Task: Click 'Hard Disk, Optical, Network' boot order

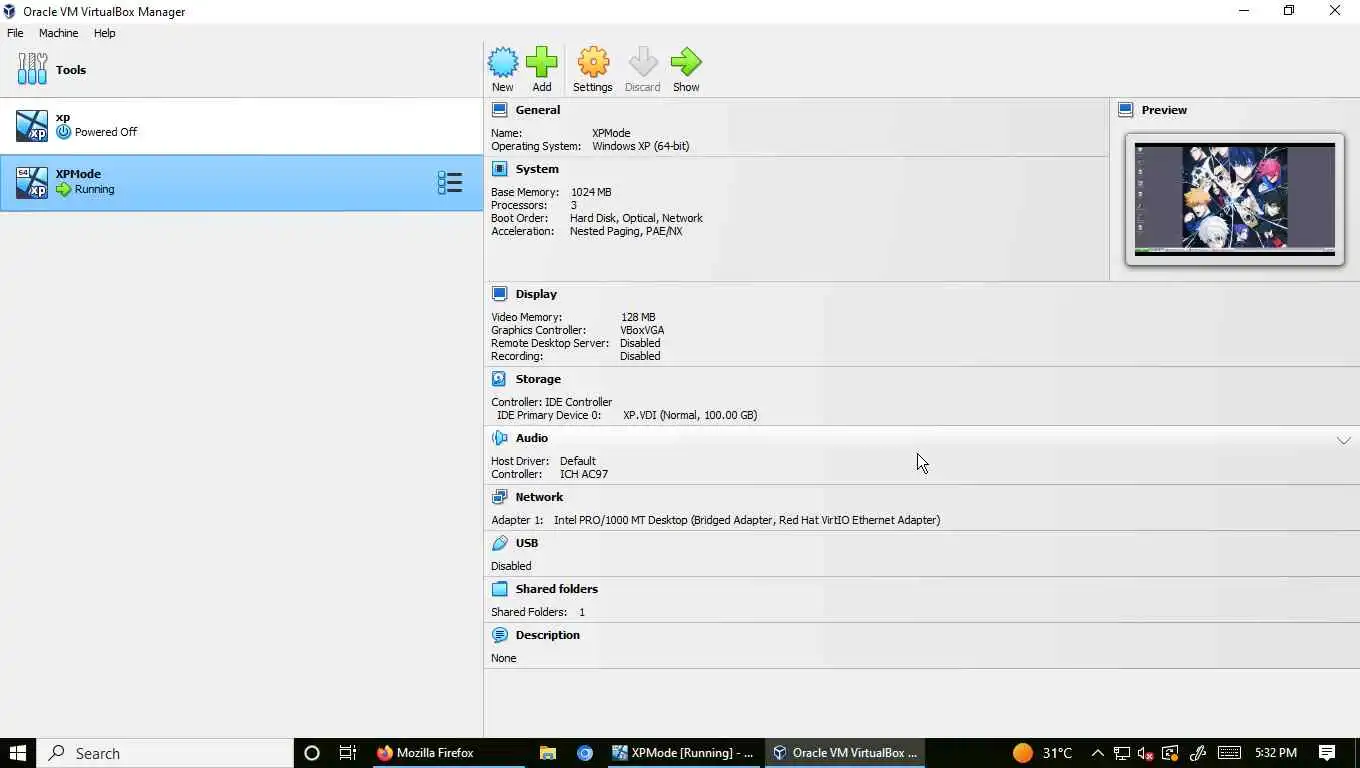Action: click(x=636, y=218)
